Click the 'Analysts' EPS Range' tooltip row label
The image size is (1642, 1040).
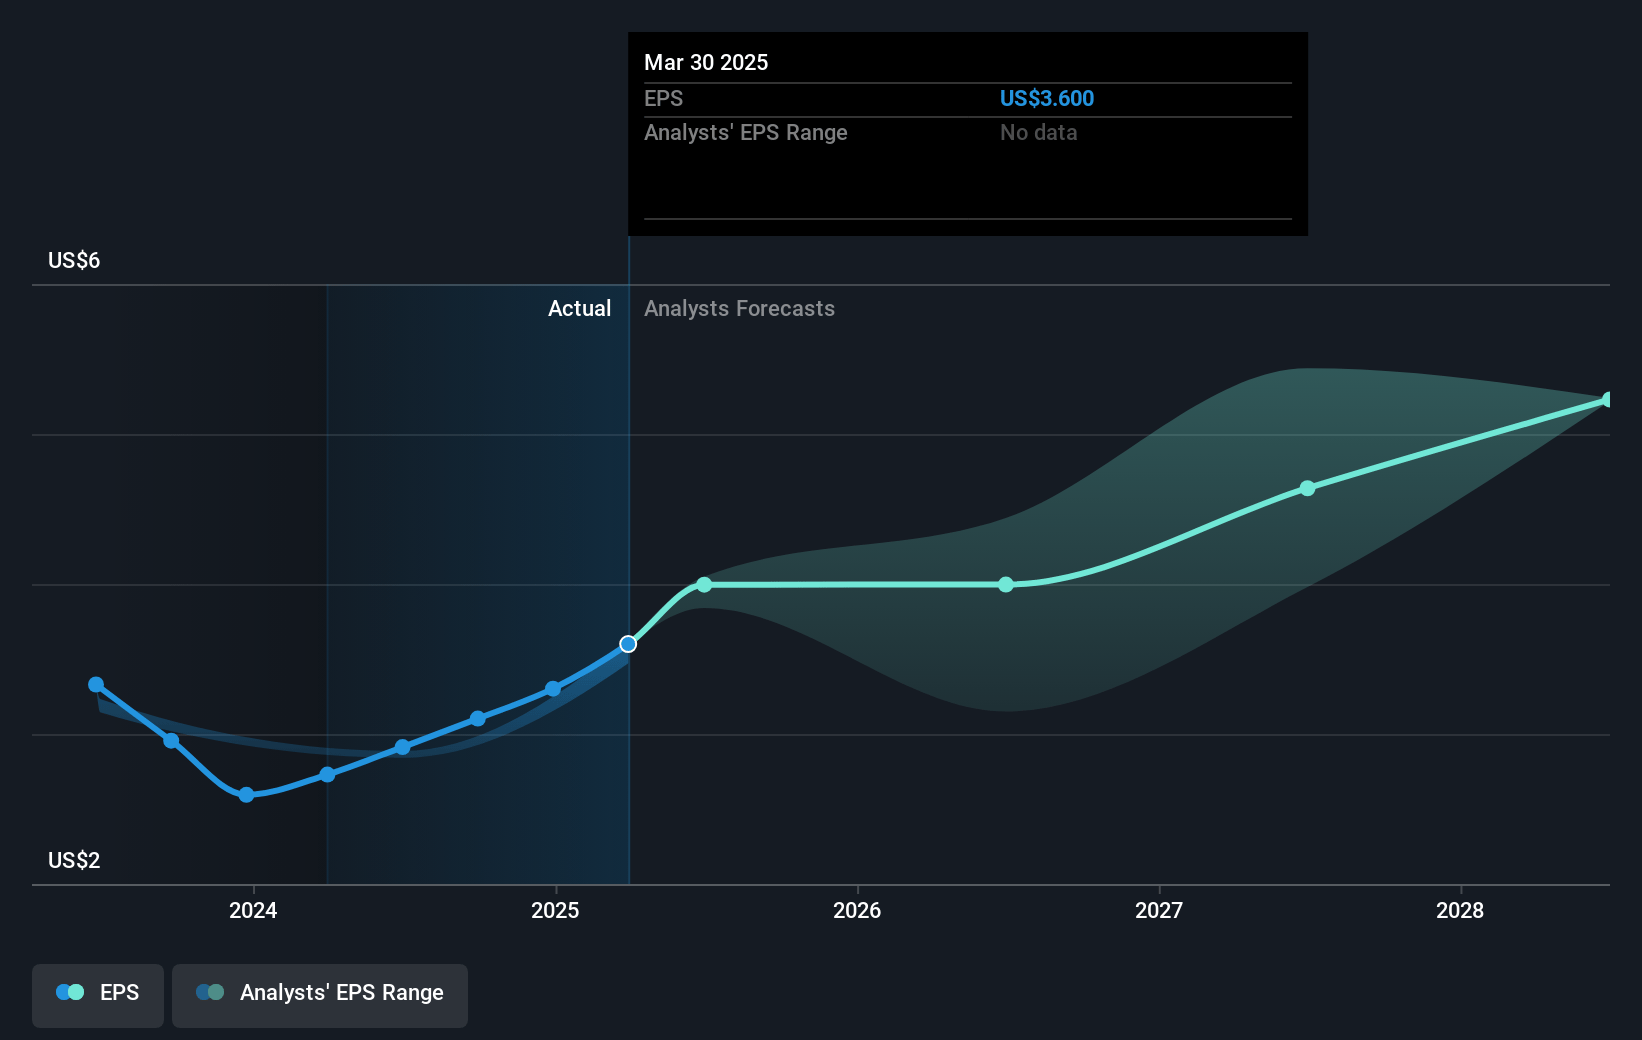[745, 133]
